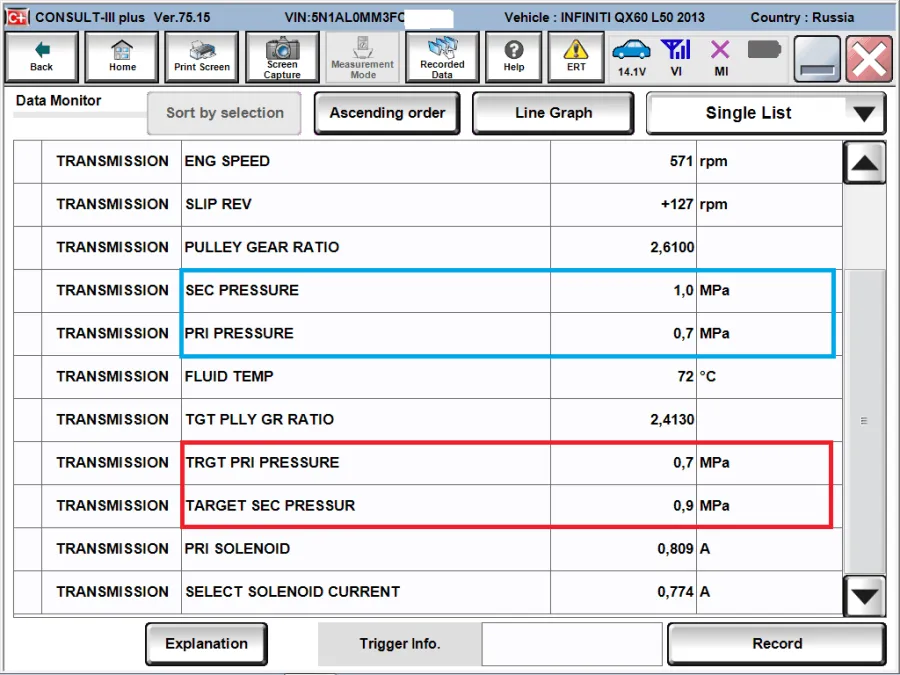Toggle Ascending order sorting

(x=387, y=113)
